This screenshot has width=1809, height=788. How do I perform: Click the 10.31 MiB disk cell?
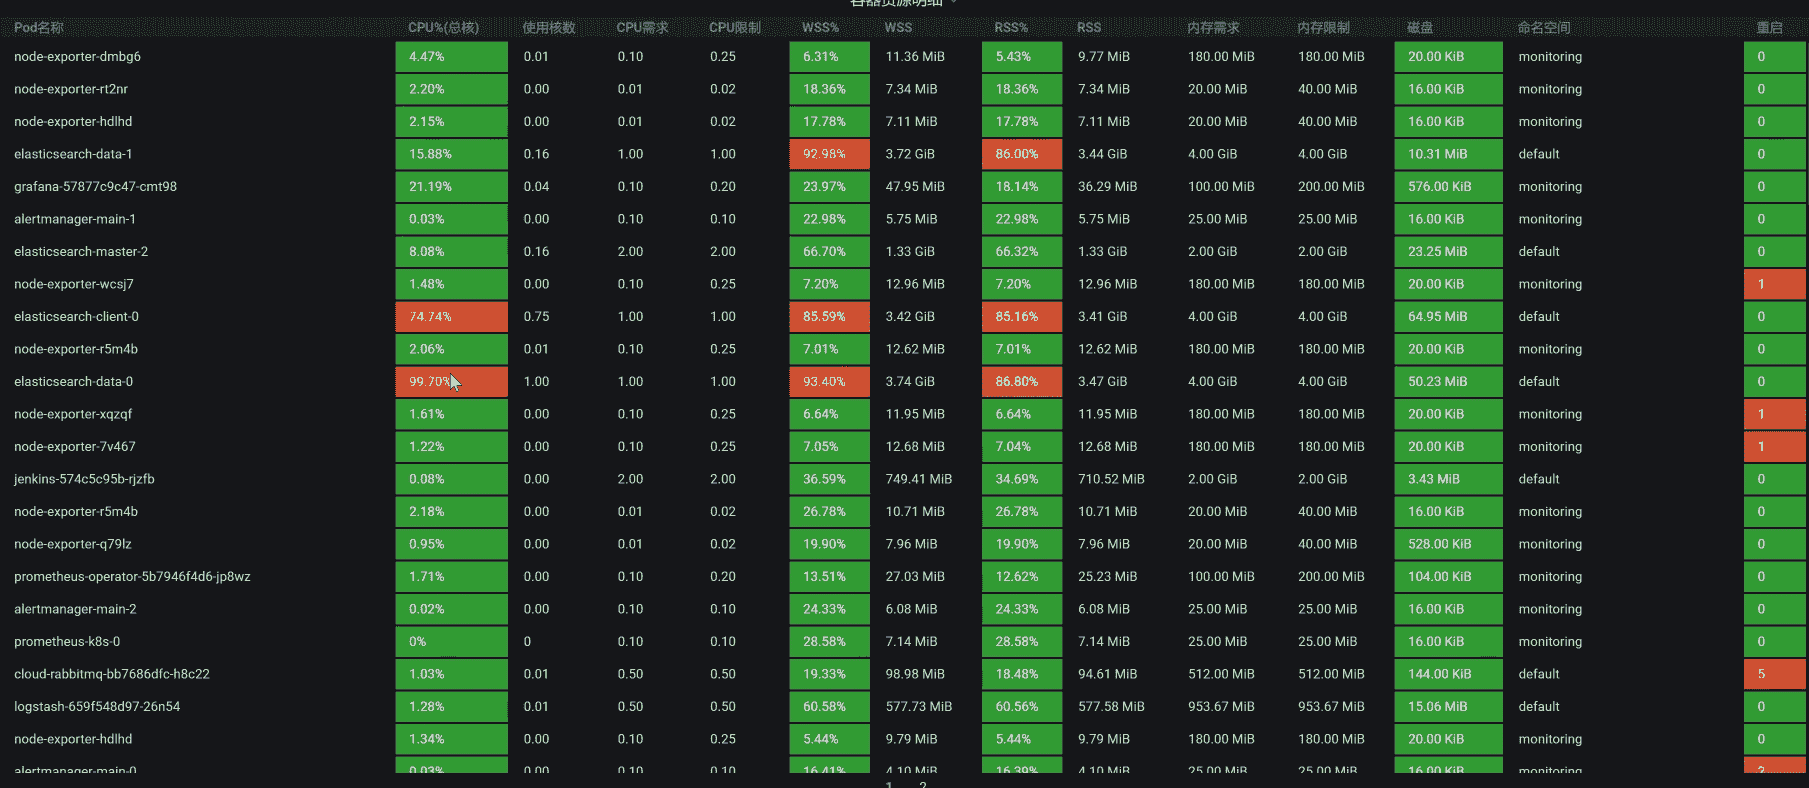click(1448, 154)
